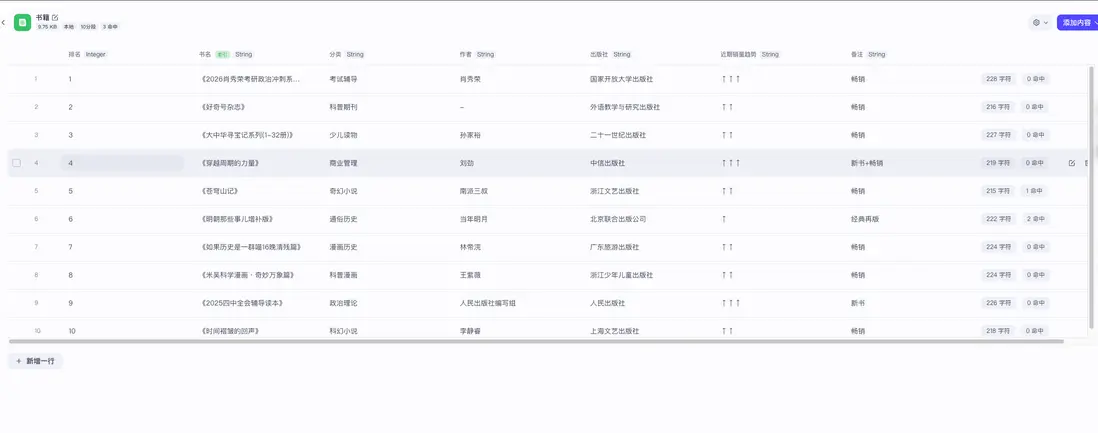Image resolution: width=1098 pixels, height=433 pixels.
Task: Click author cell 李静睿
Action: 470,331
